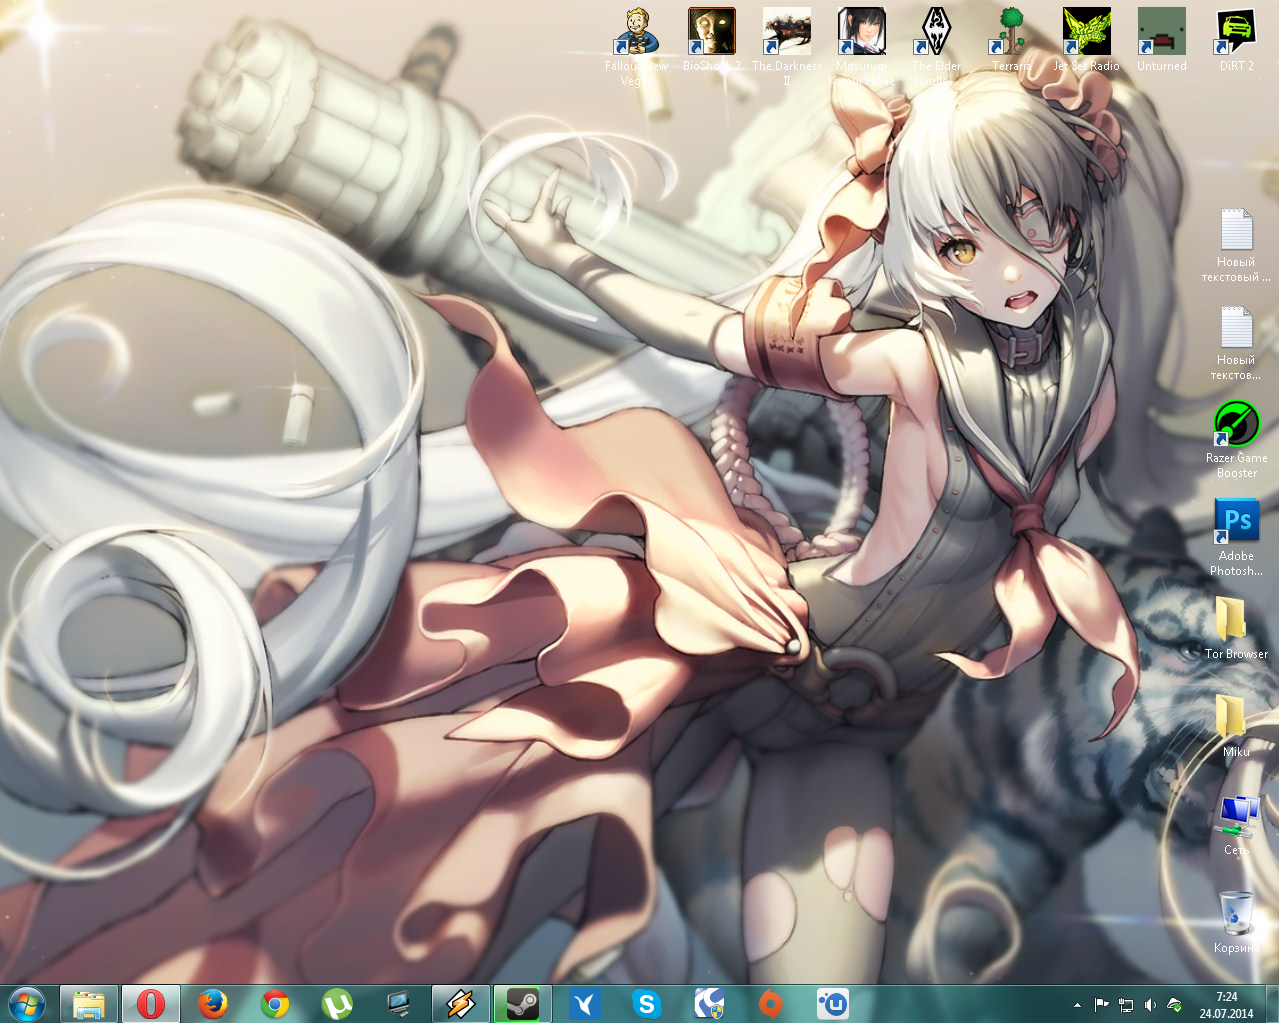Open the Windows Start menu
The height and width of the screenshot is (1023, 1279).
[27, 1003]
